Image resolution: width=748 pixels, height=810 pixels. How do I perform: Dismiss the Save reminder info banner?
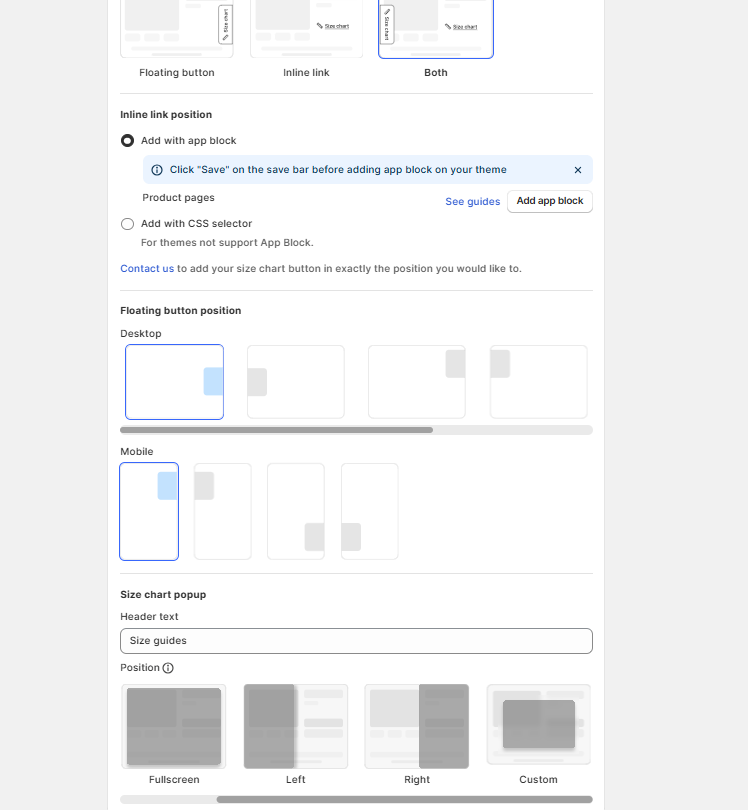tap(578, 170)
